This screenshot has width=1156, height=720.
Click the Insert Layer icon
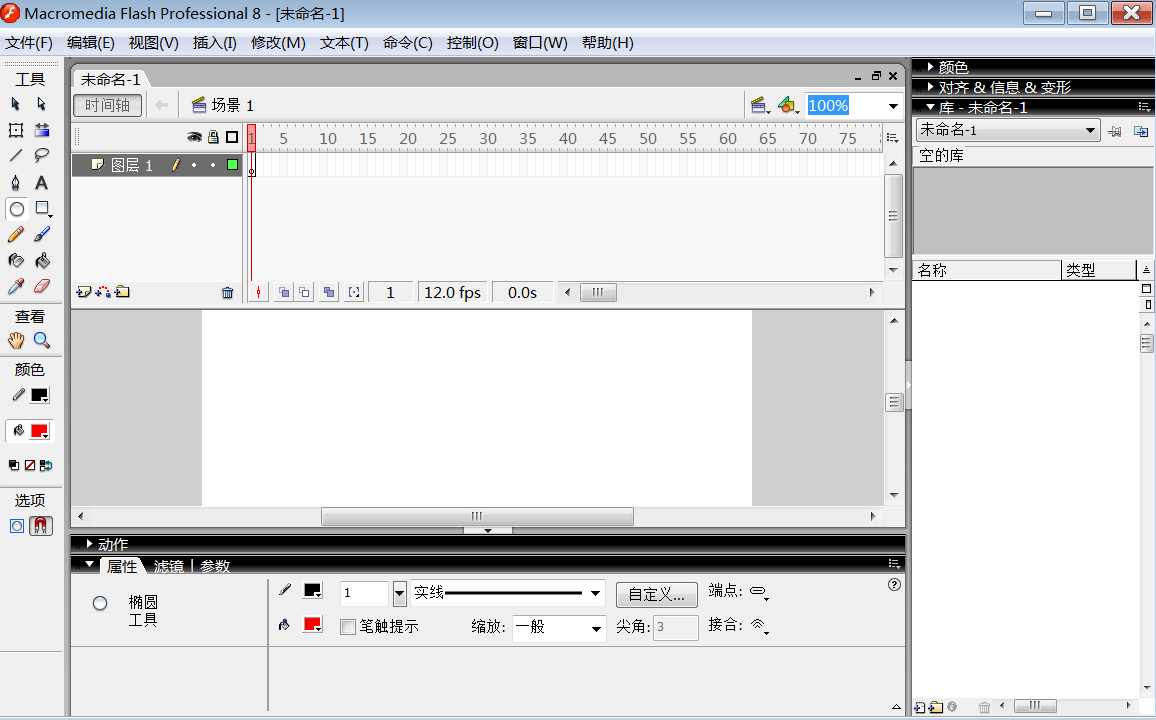(x=83, y=292)
